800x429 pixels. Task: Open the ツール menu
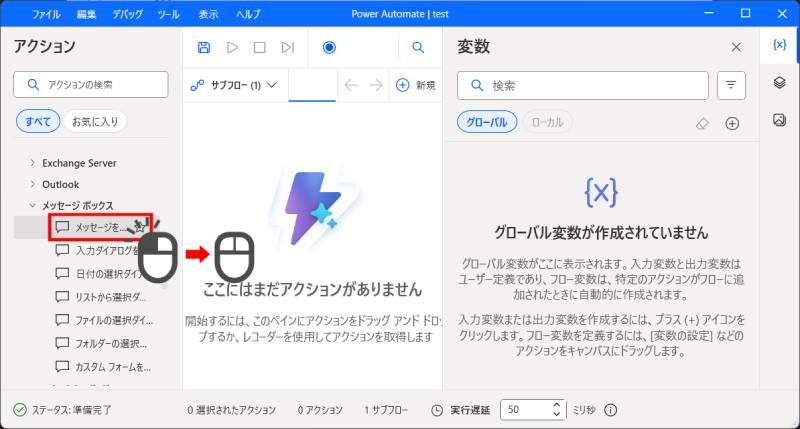coord(168,14)
